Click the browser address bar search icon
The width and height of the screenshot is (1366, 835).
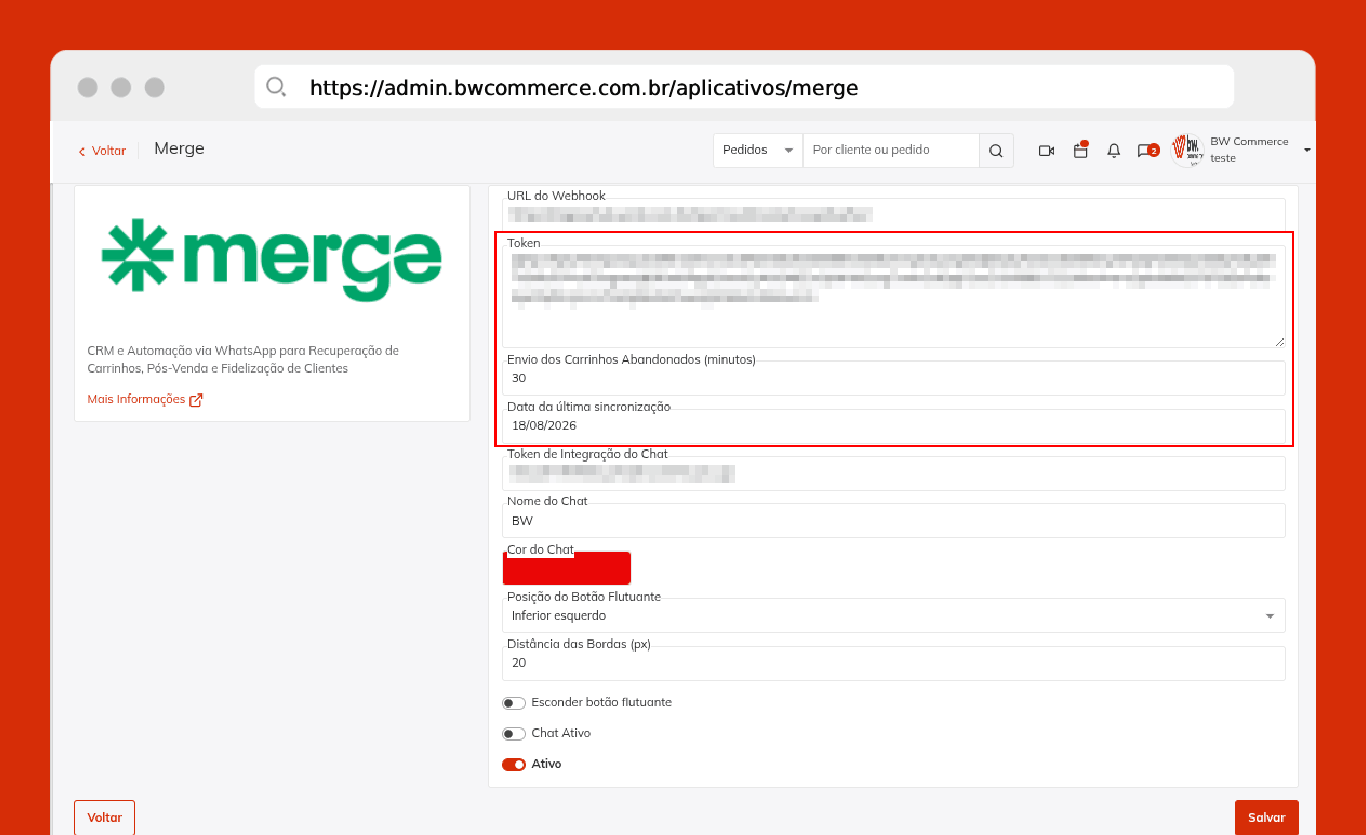(276, 87)
